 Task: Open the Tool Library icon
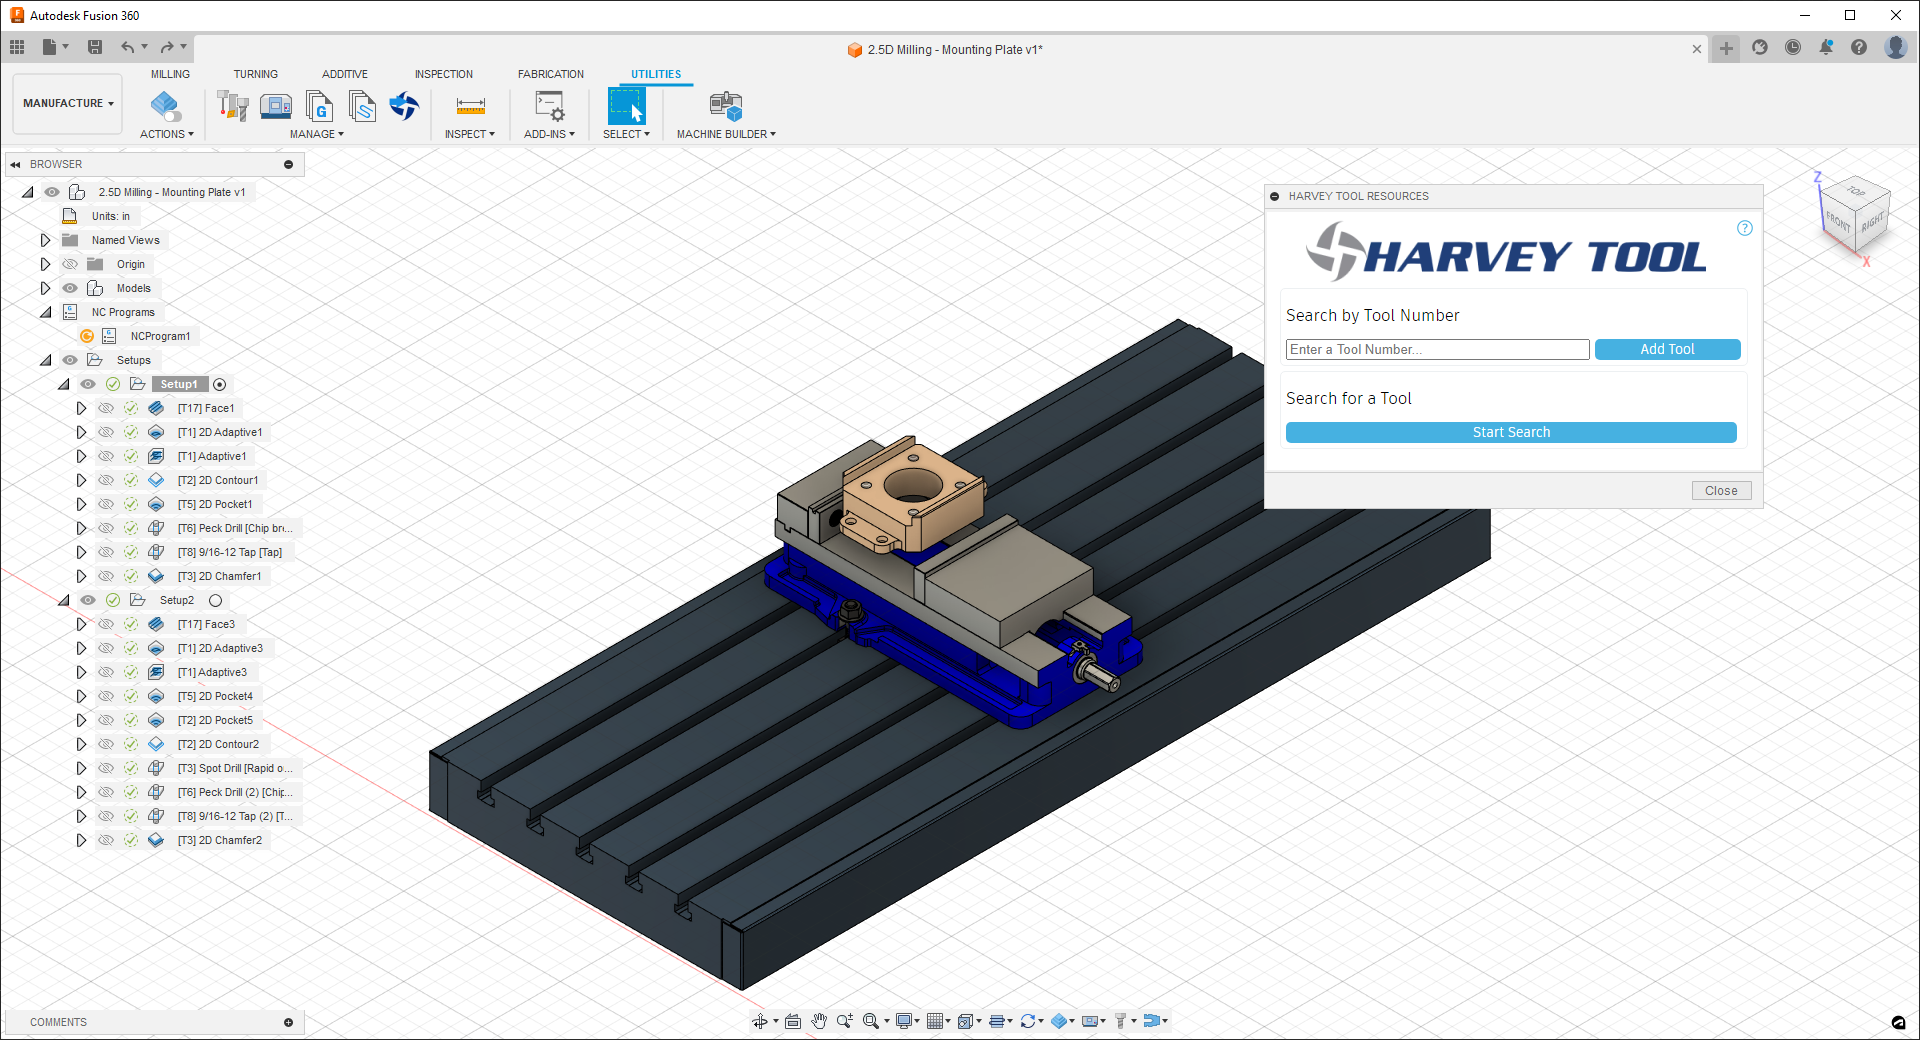(233, 106)
